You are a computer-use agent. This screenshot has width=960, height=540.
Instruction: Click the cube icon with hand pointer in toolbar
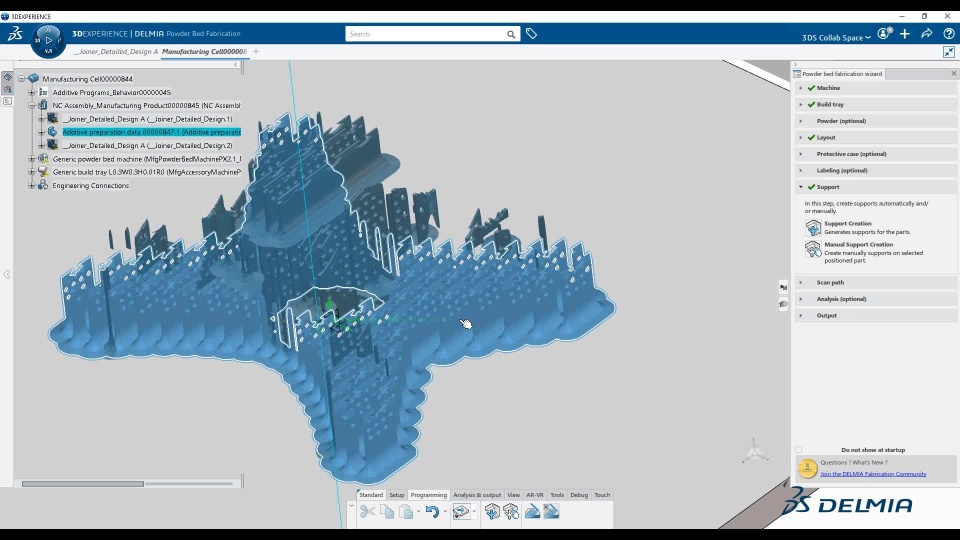click(x=511, y=511)
